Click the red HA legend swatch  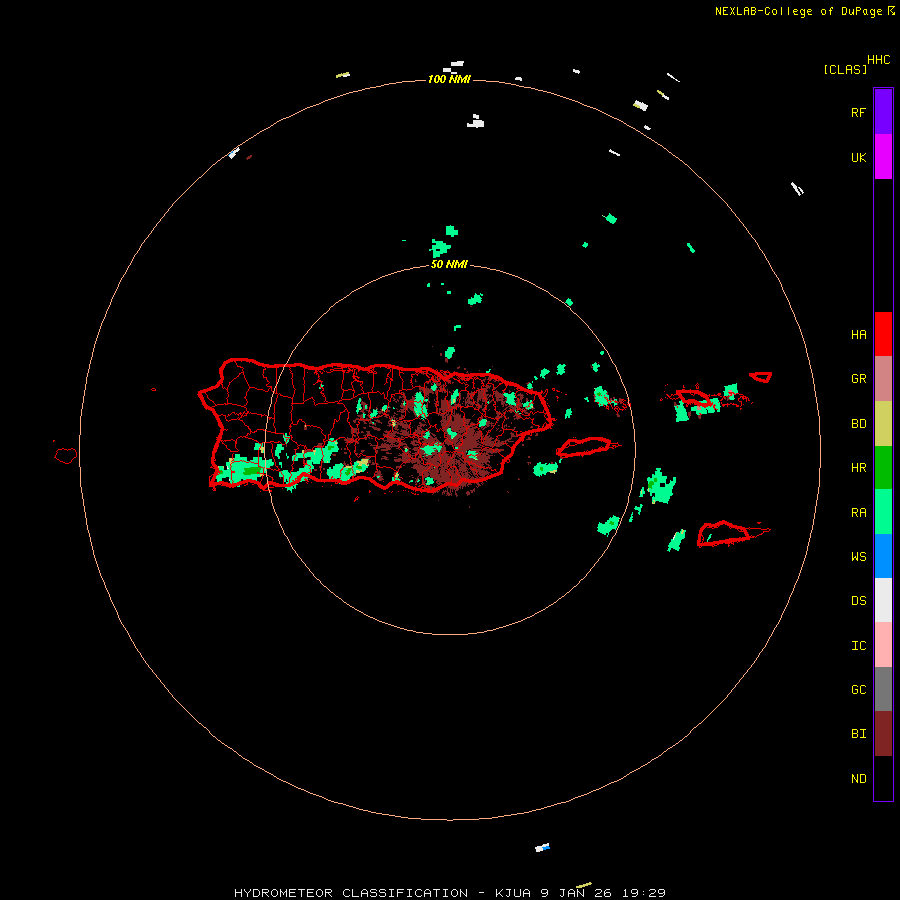tap(883, 334)
